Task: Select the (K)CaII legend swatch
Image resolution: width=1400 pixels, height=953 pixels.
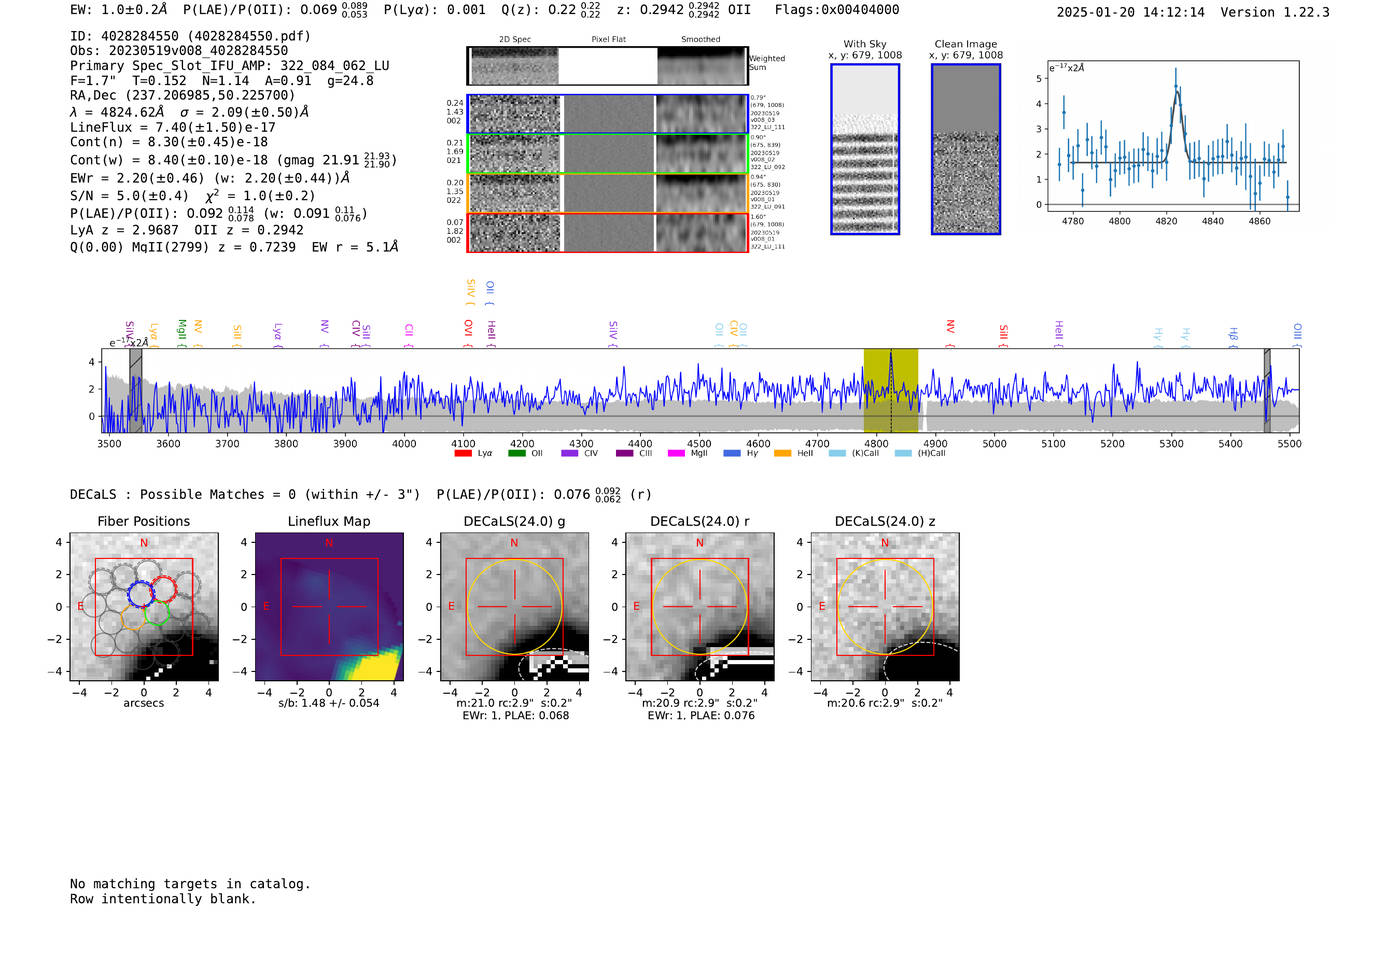Action: [x=837, y=453]
